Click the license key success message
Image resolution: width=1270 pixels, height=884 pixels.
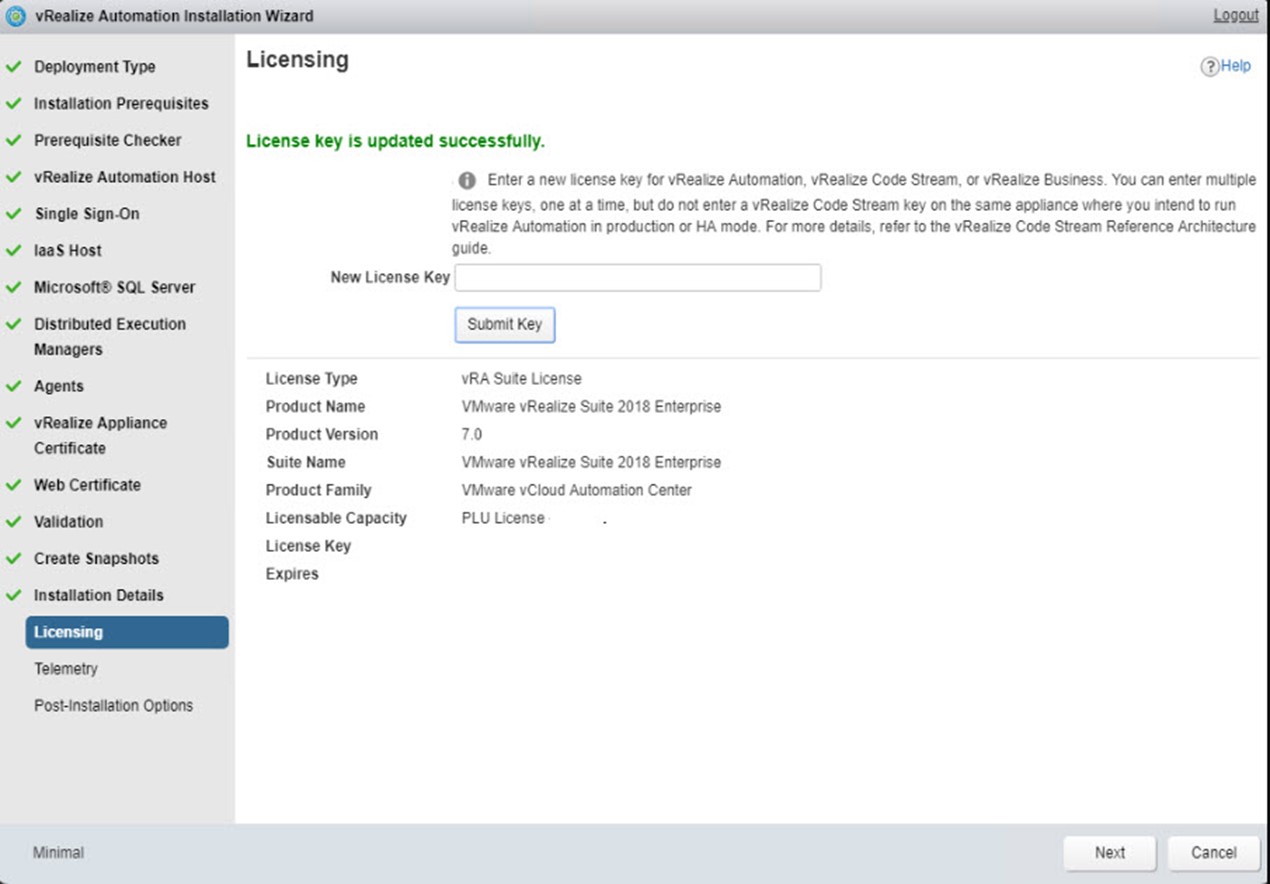395,141
